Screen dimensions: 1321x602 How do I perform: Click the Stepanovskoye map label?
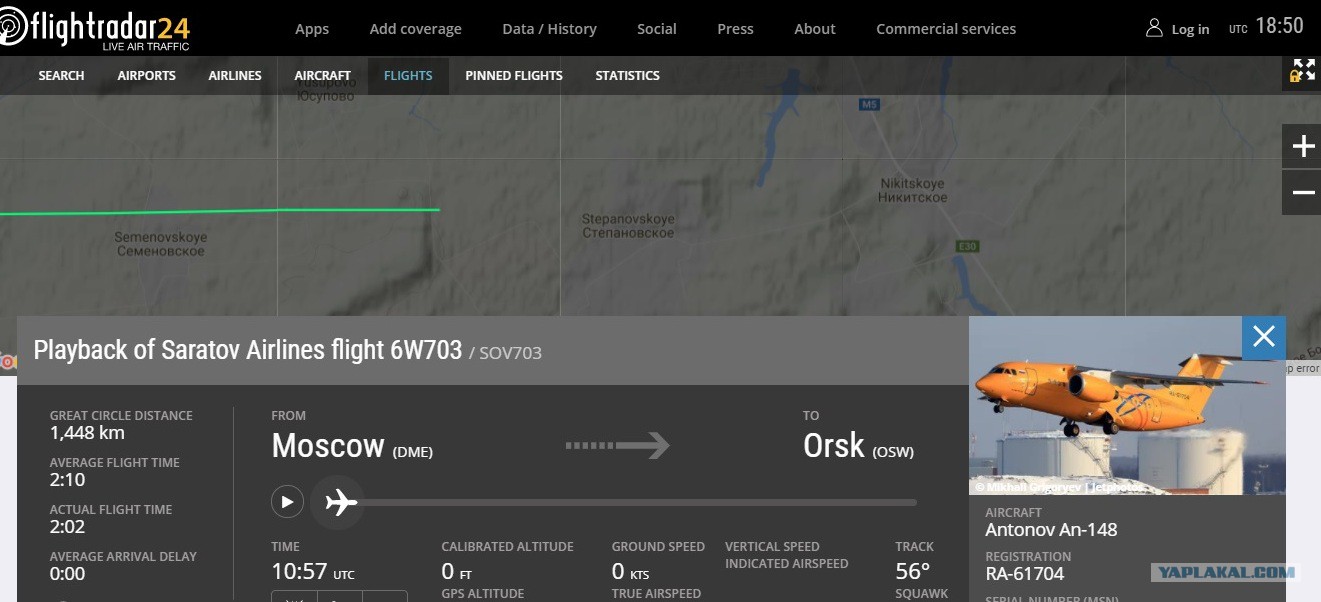coord(628,226)
